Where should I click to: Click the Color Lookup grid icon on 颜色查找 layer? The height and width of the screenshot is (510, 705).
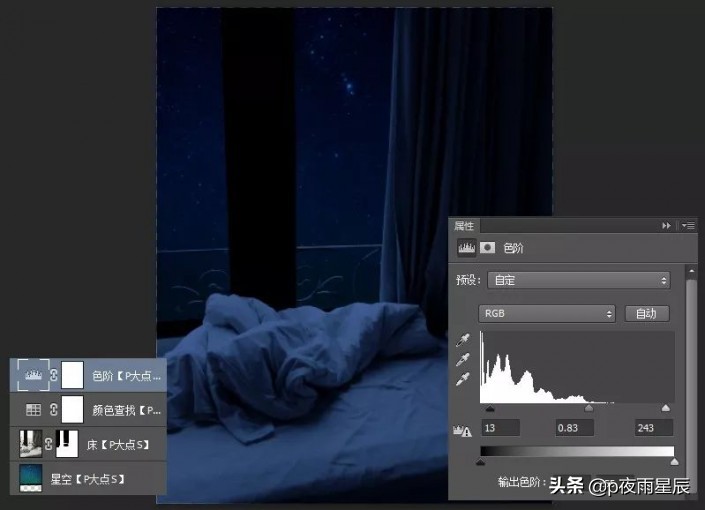pyautogui.click(x=33, y=409)
